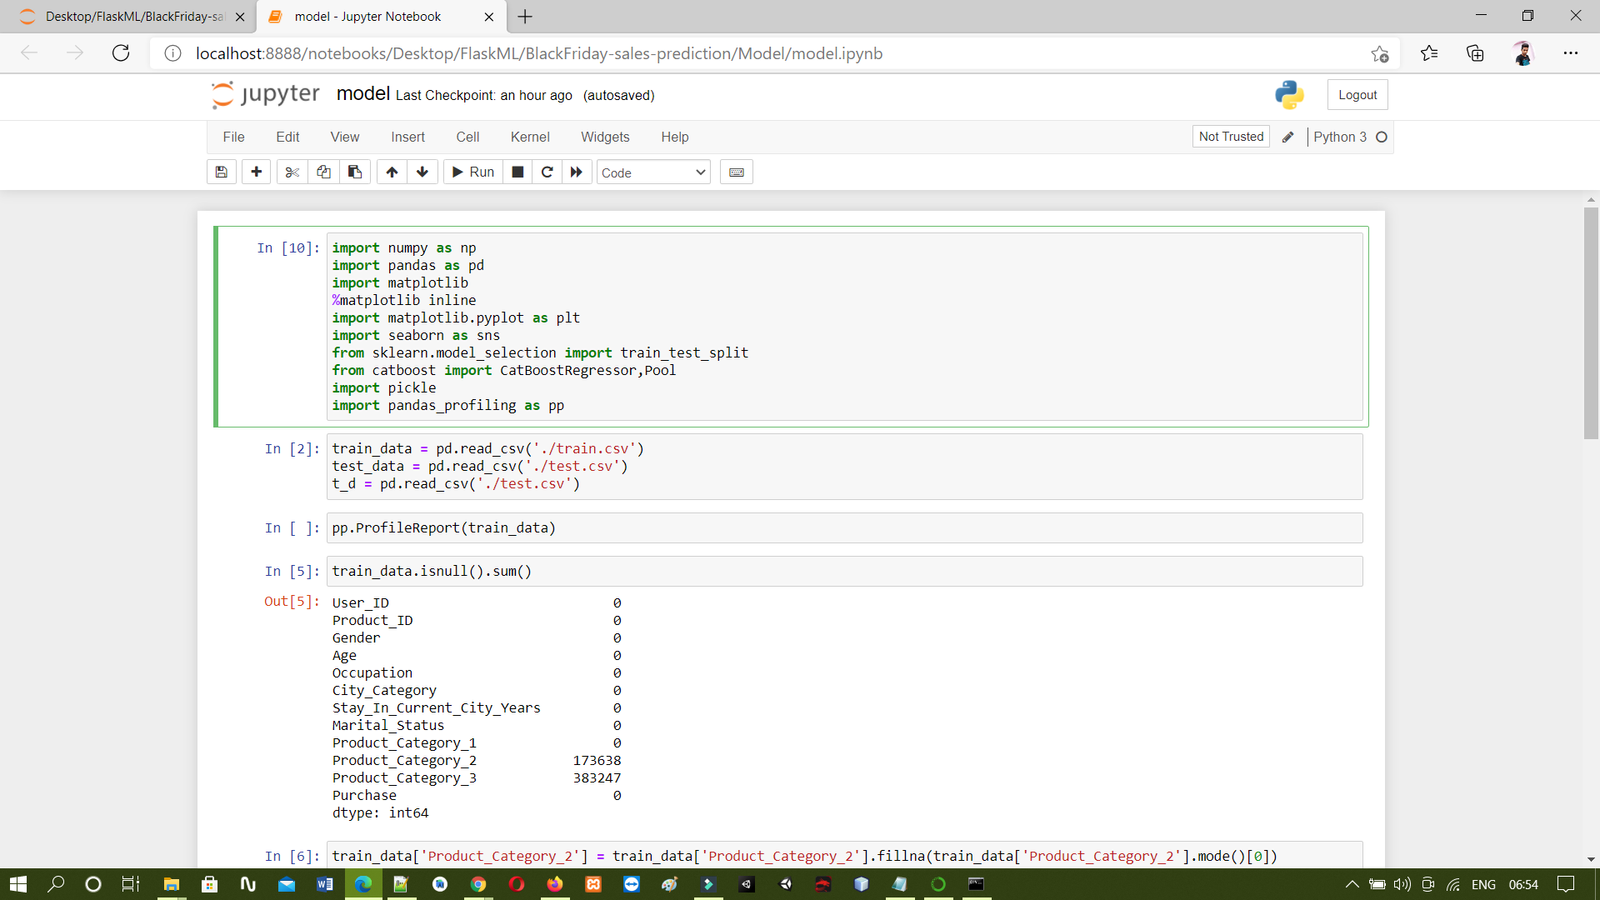Restart the kernel icon
This screenshot has height=900, width=1600.
point(547,172)
